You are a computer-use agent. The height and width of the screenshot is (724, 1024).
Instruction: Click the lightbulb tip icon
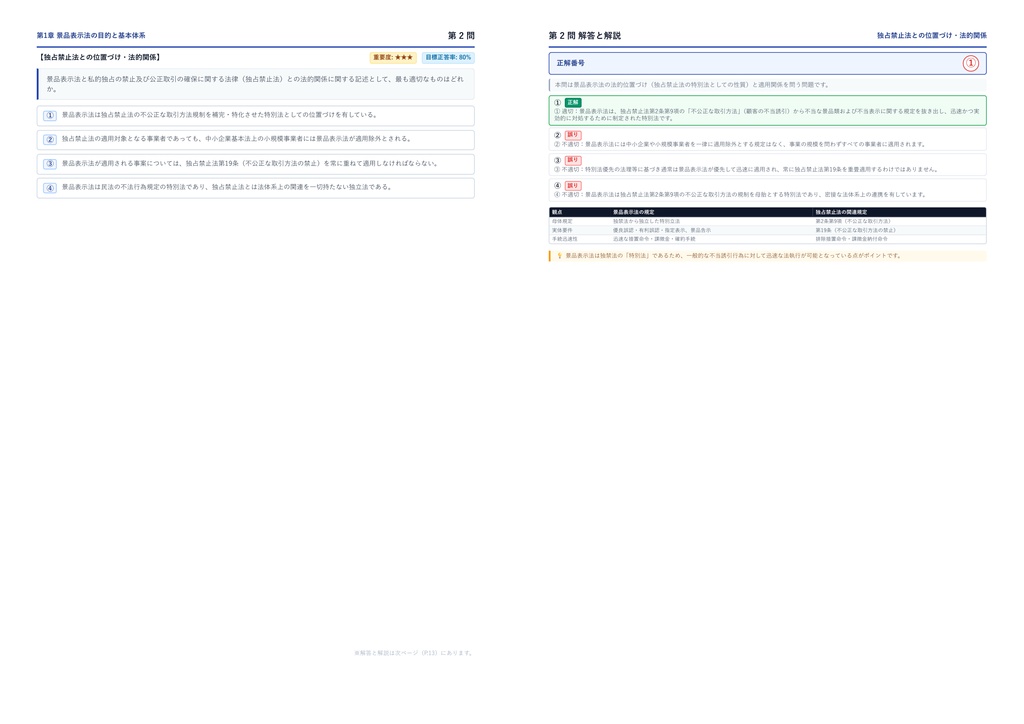click(x=559, y=256)
